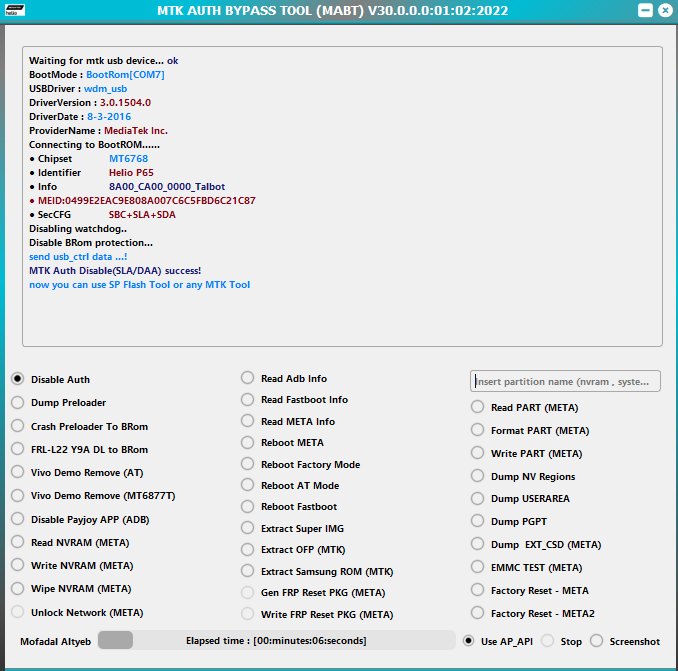Close the MABT window

[x=665, y=10]
